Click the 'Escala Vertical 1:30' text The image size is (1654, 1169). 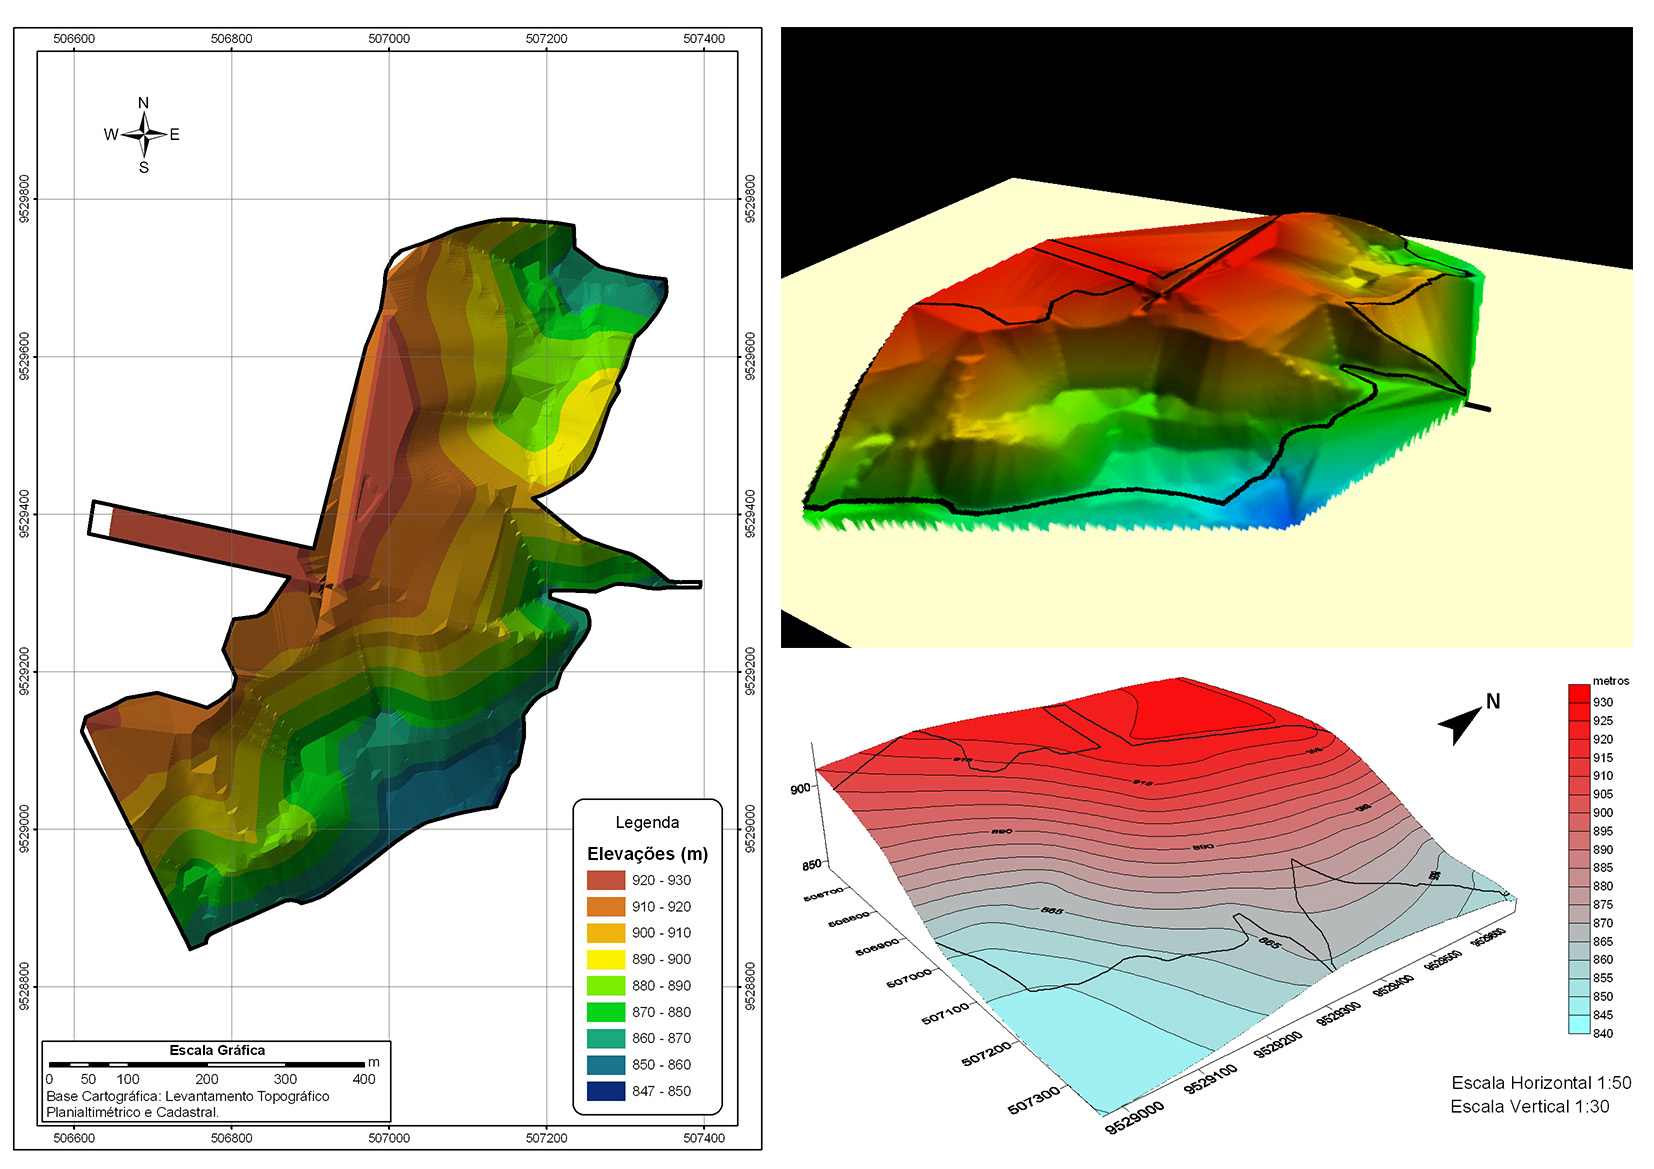1529,1106
